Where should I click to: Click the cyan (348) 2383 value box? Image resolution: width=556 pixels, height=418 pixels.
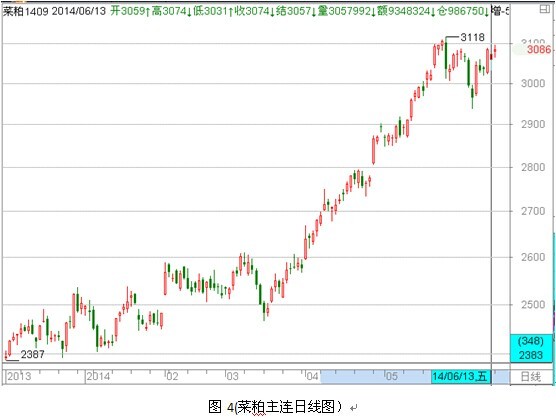pos(531,348)
